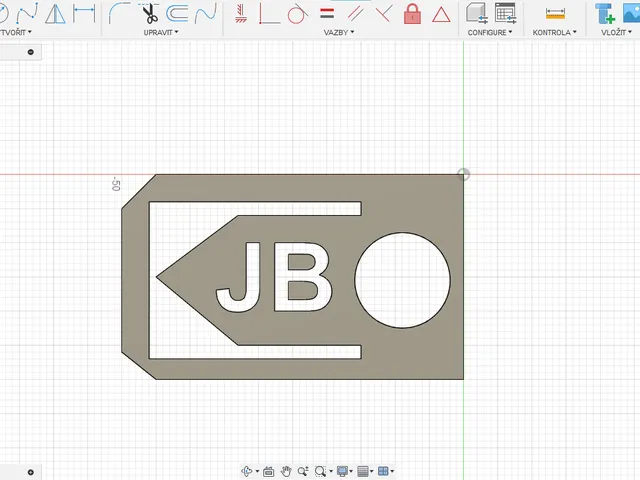Select the Fillet tool
Viewport: 640px width, 480px height.
coord(119,13)
